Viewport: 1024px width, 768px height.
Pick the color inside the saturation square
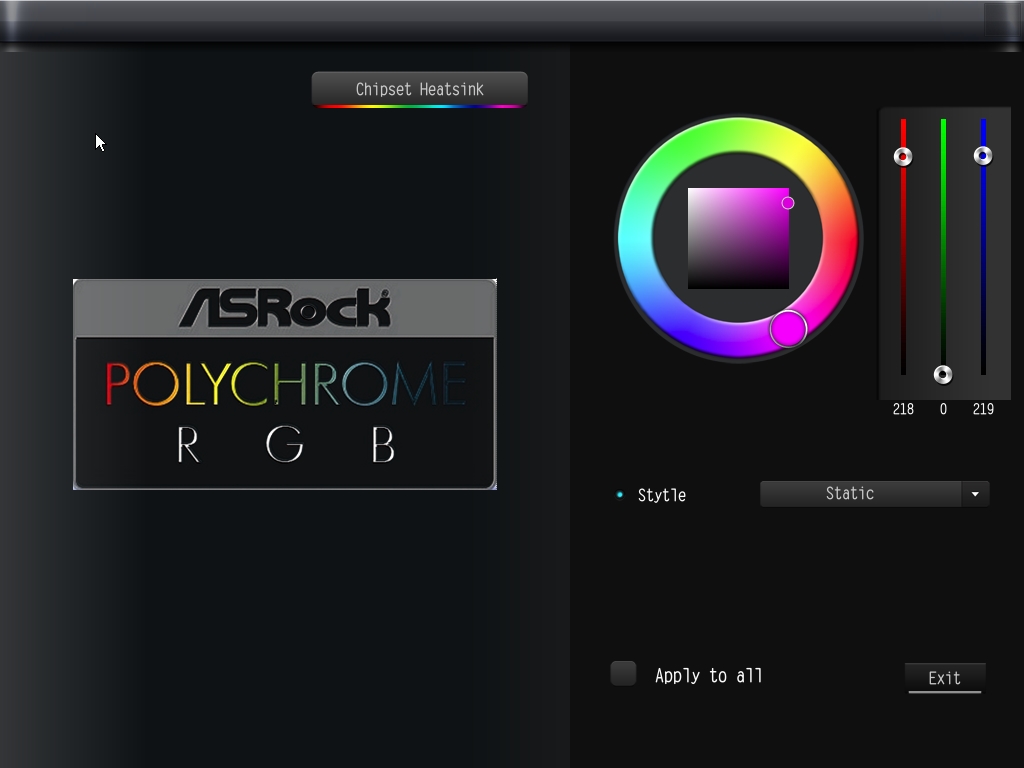click(738, 238)
